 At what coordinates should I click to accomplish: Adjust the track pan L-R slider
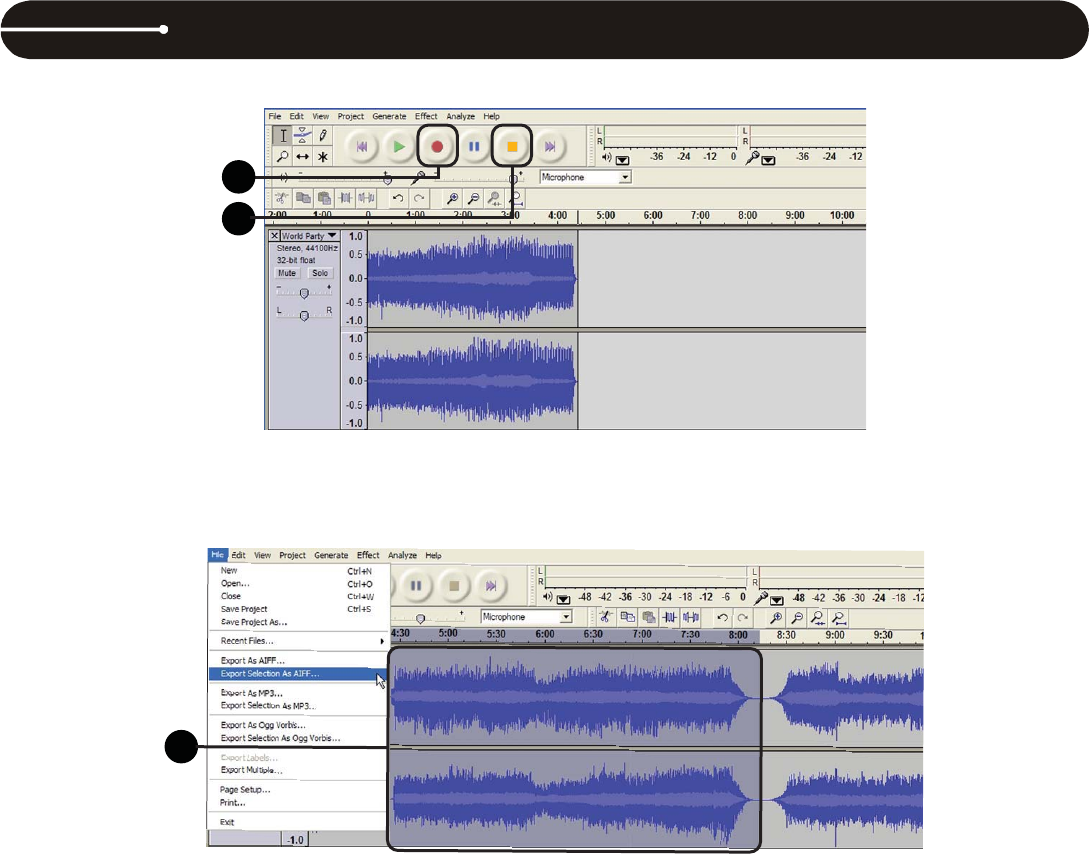click(305, 315)
